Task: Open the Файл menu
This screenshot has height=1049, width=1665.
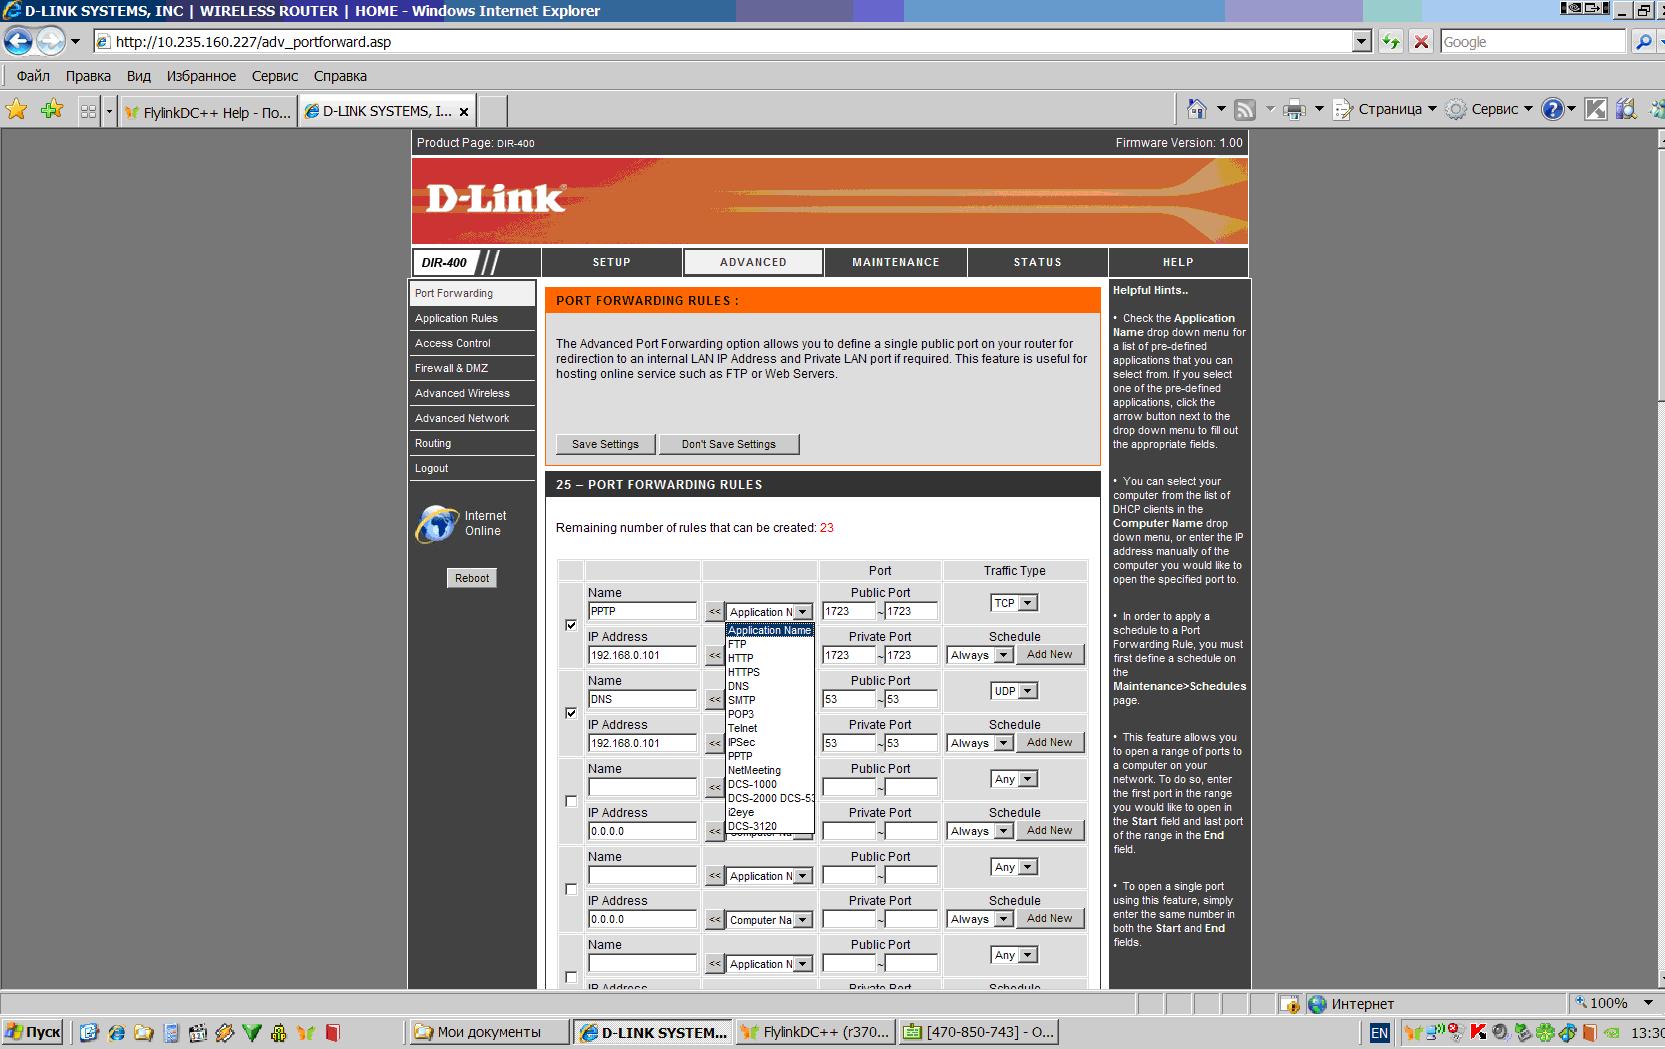Action: point(33,76)
